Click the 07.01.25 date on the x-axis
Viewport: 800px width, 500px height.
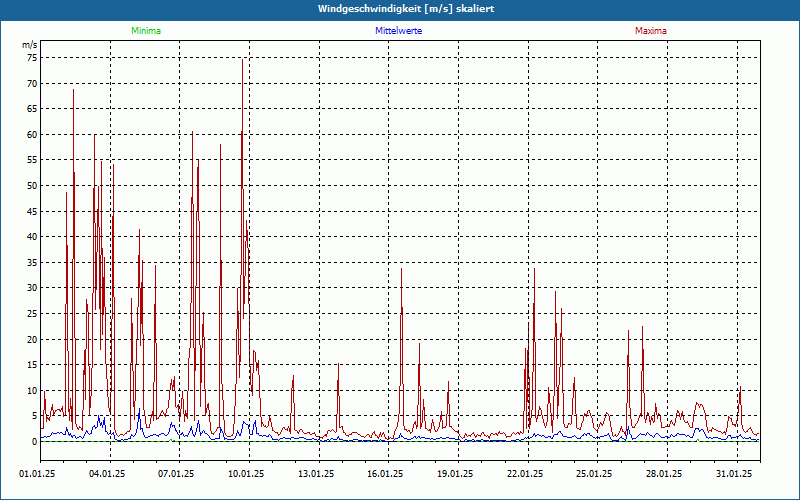pos(176,474)
